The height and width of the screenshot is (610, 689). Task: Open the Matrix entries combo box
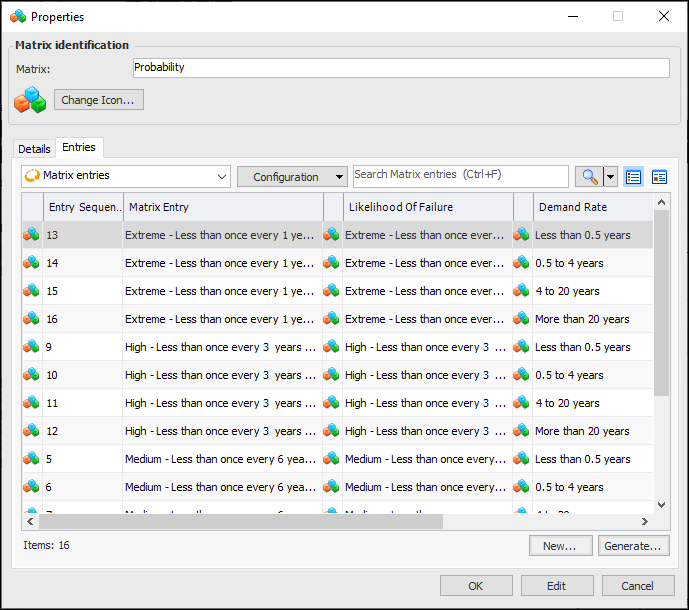tap(126, 176)
